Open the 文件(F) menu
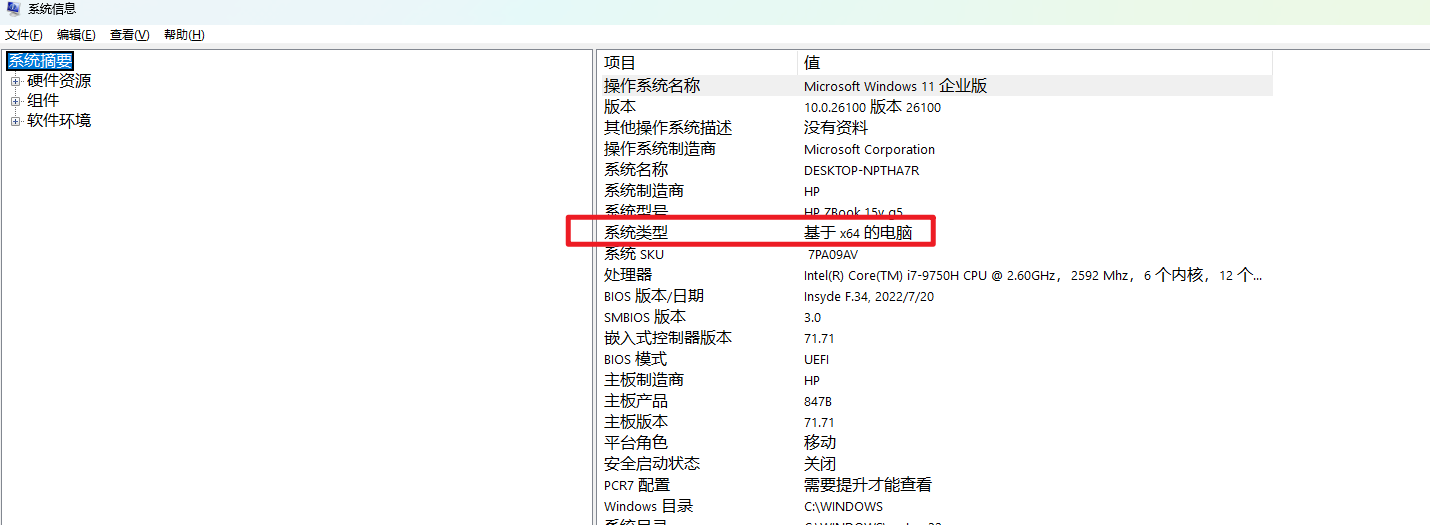The height and width of the screenshot is (525, 1430). pos(24,35)
